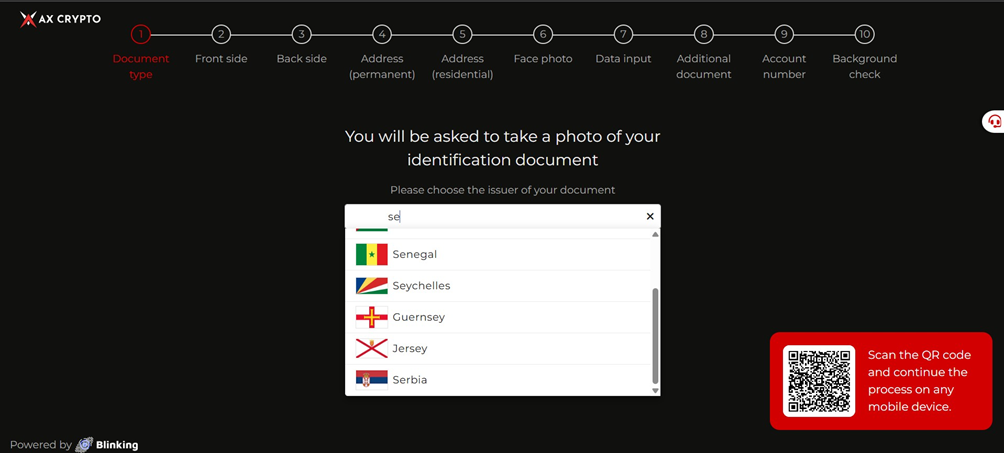Select step 8 Additional document
Image resolution: width=1004 pixels, height=453 pixels.
pos(704,35)
